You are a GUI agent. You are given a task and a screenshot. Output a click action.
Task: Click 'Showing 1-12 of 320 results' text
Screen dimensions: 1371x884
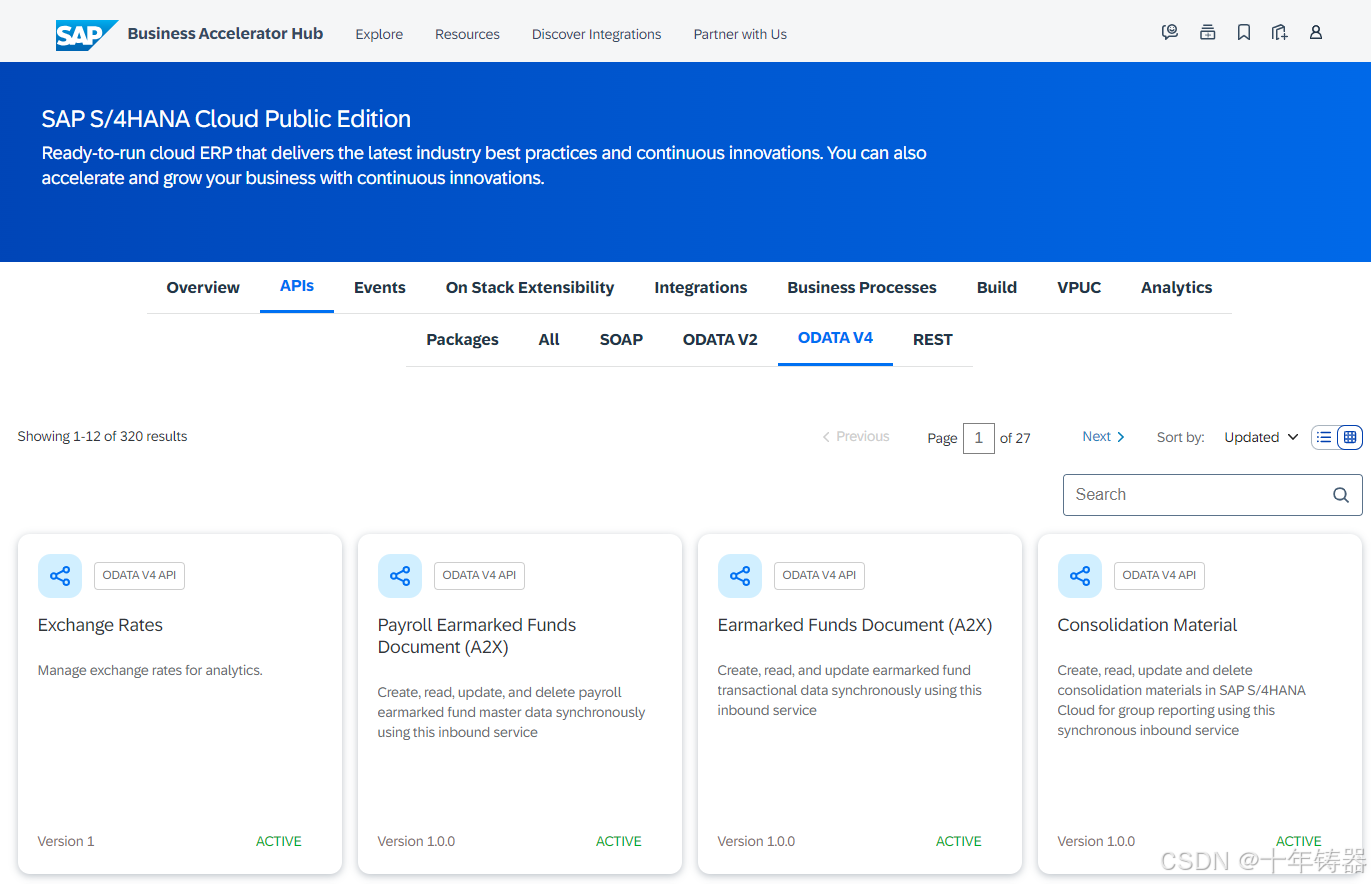click(102, 436)
